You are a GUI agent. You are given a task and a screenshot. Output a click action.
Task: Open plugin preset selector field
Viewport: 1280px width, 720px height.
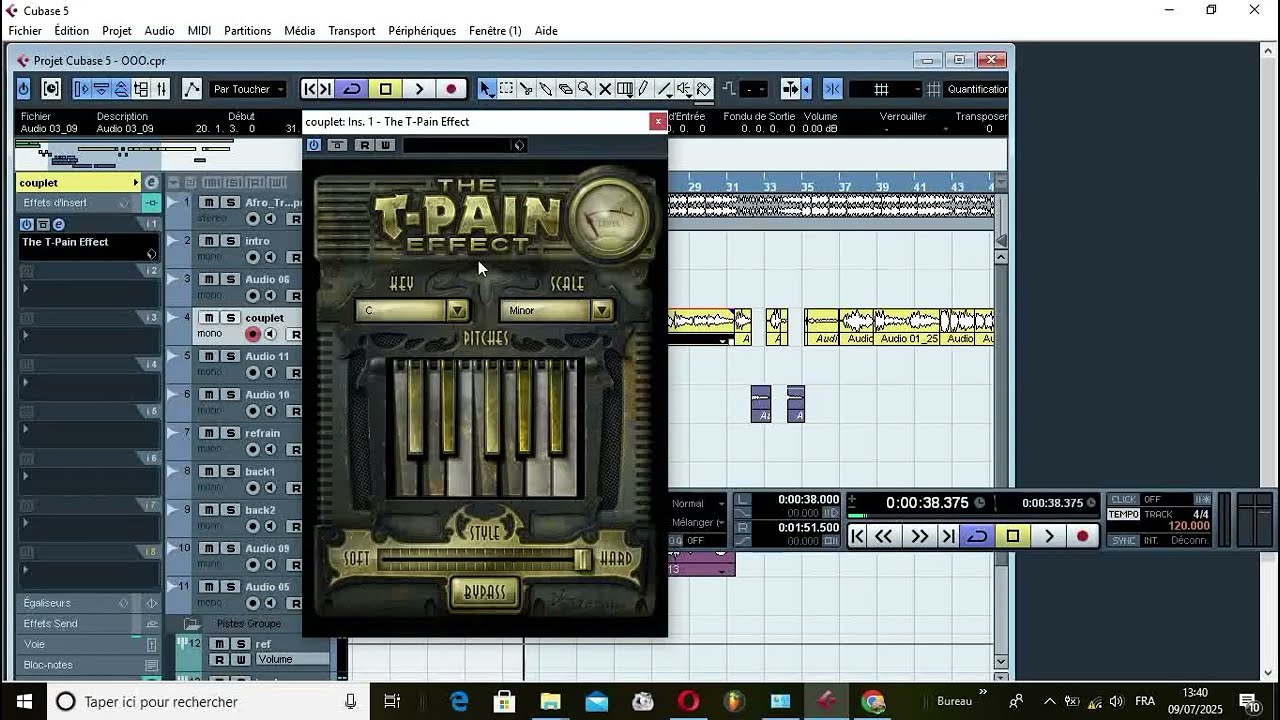tap(464, 145)
